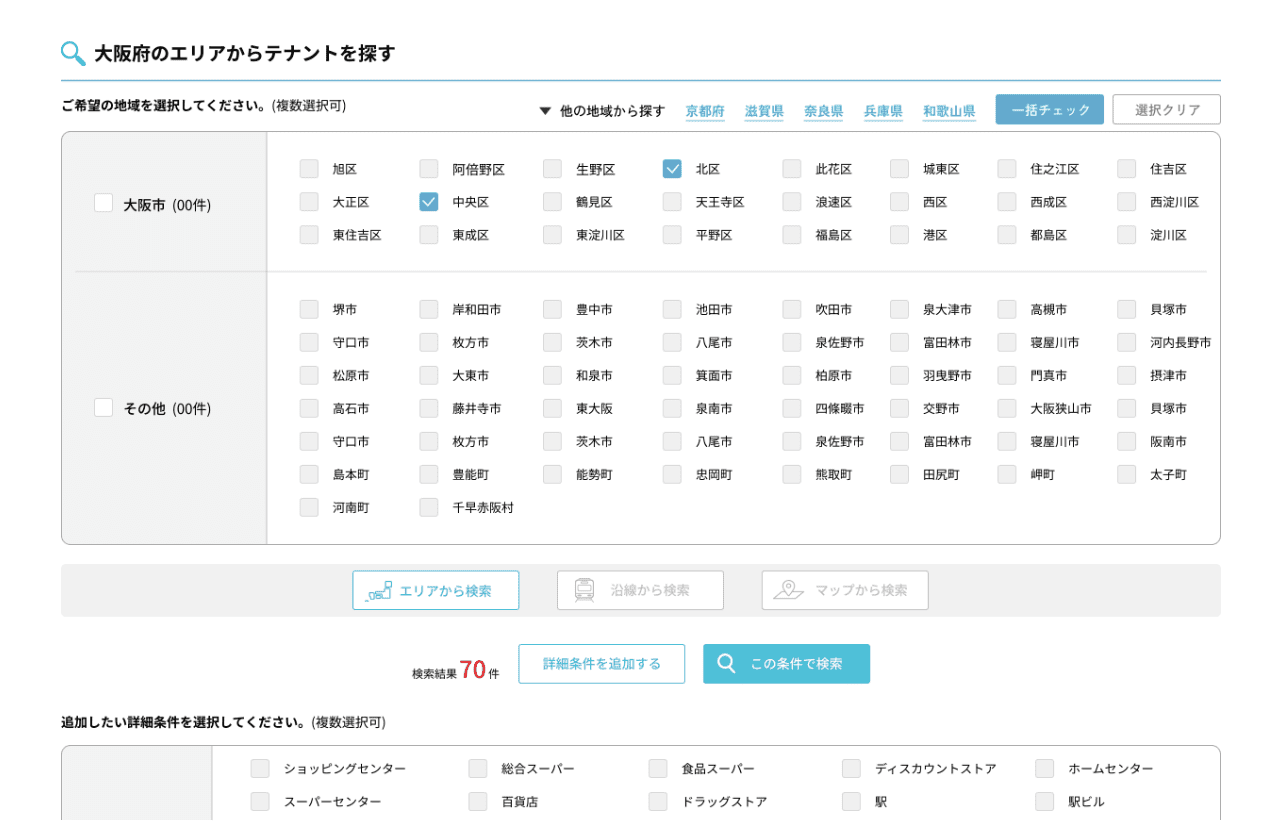Tick the 吹田市 checkbox
Image resolution: width=1282 pixels, height=832 pixels.
[792, 310]
